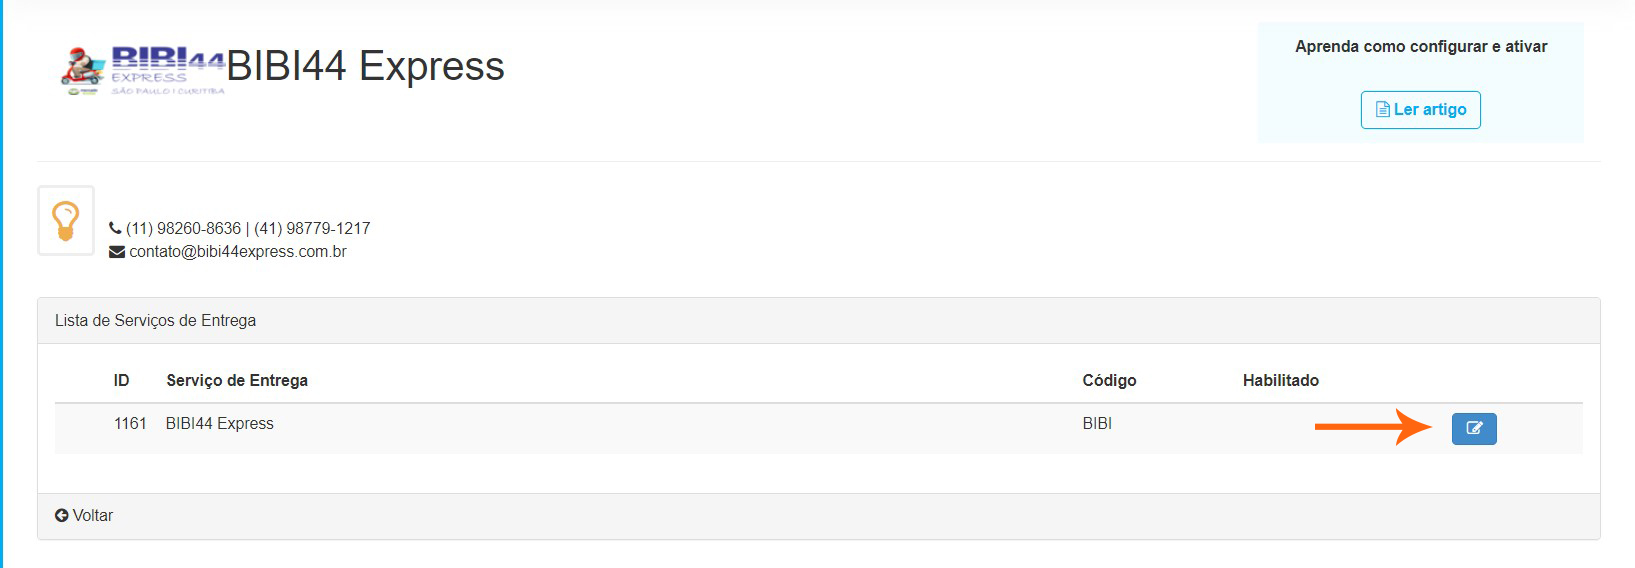The image size is (1635, 568).
Task: Click the BIBI44 Express page title
Action: click(365, 66)
